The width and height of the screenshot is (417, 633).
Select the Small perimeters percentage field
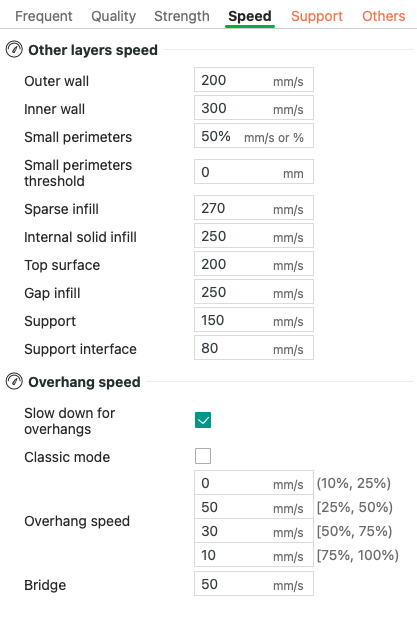(254, 136)
